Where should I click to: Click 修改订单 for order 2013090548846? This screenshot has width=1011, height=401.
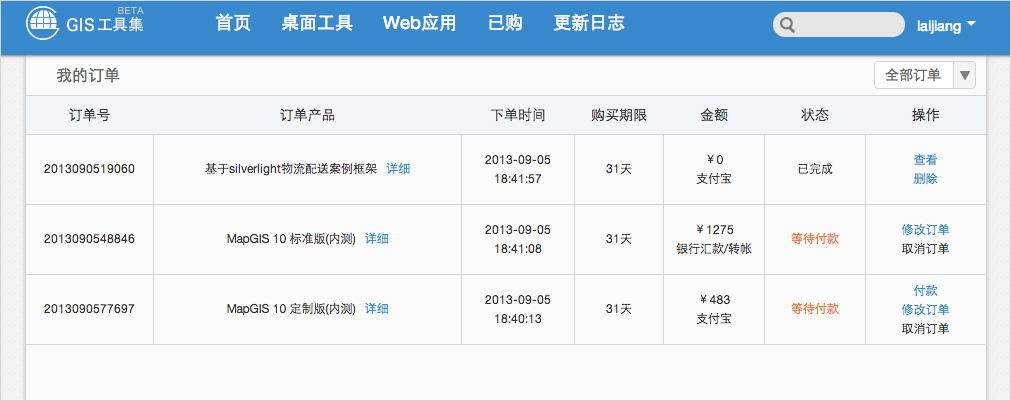point(925,230)
